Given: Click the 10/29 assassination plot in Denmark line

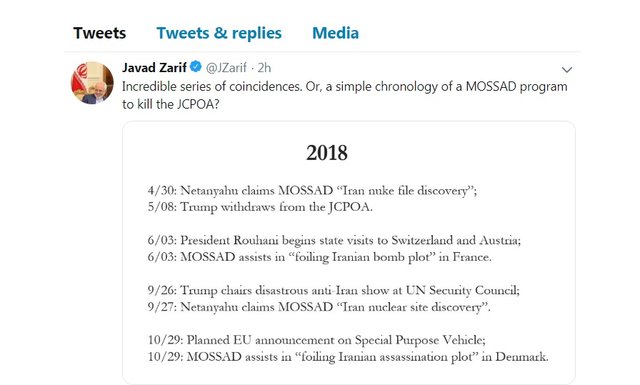Looking at the screenshot, I should pos(348,357).
